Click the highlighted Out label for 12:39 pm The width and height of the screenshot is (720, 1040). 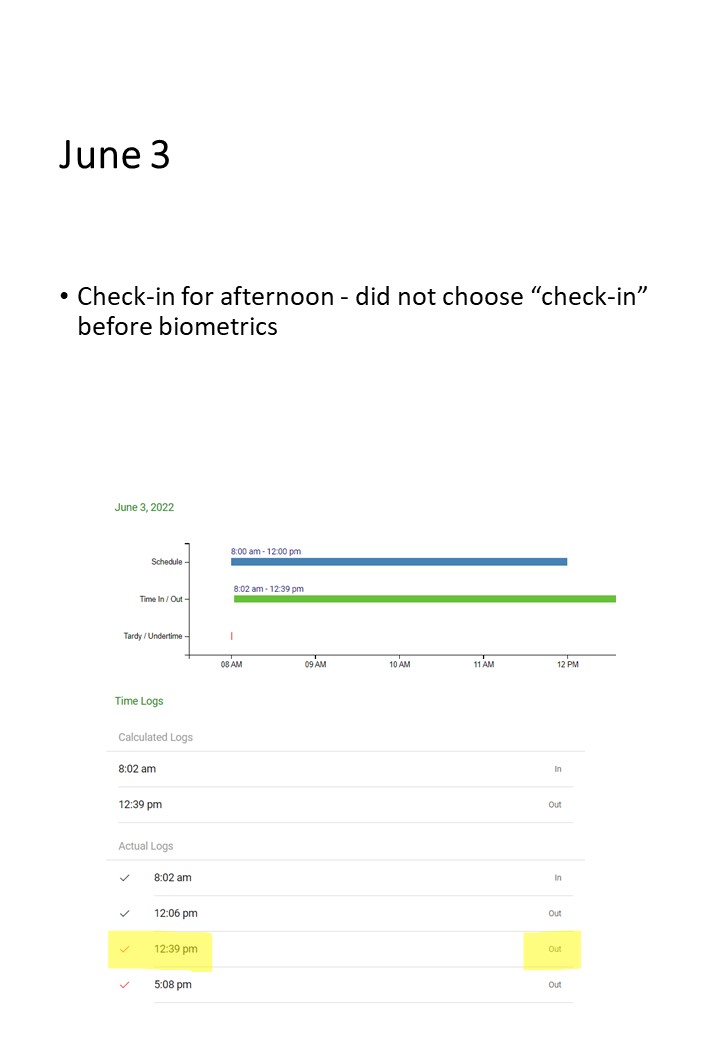(554, 949)
